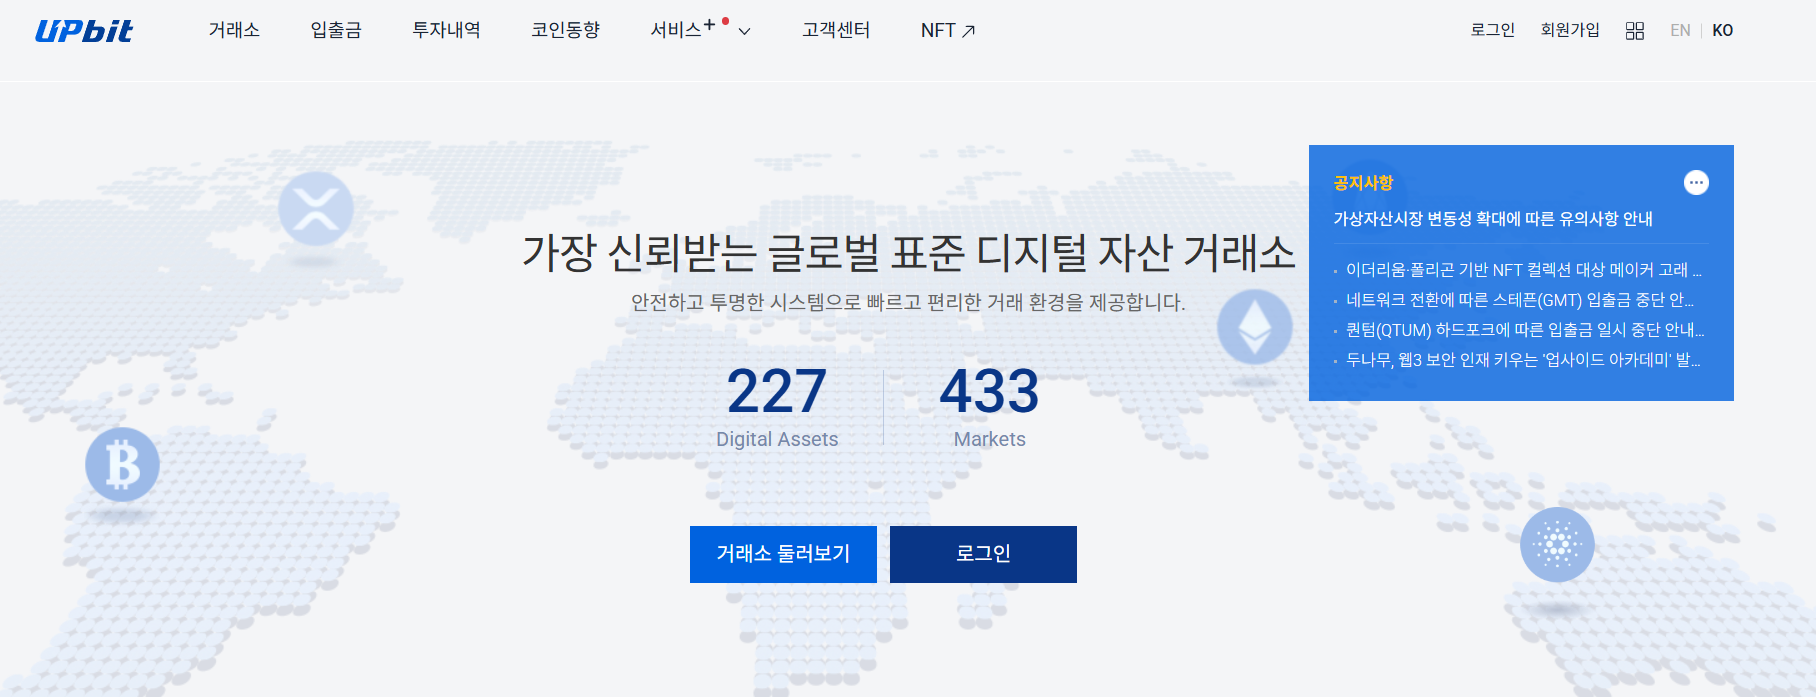Screen dimensions: 1816x697
Task: Click the Ethereum coin icon
Action: coord(1254,327)
